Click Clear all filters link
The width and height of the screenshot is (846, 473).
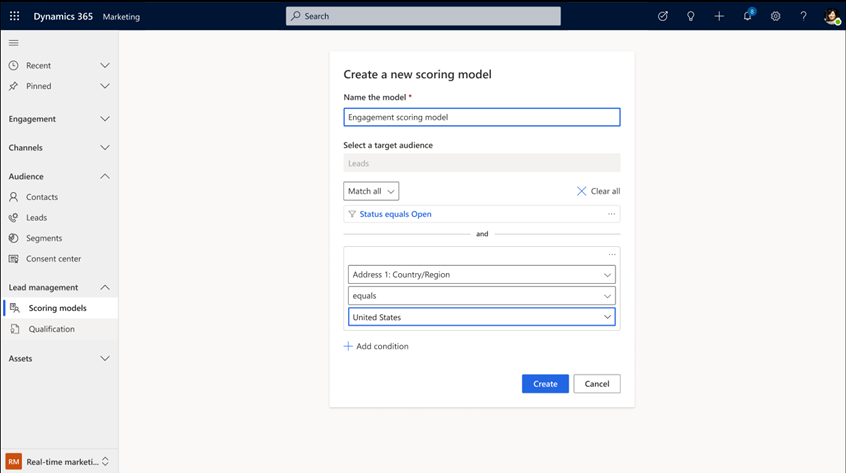(x=605, y=191)
